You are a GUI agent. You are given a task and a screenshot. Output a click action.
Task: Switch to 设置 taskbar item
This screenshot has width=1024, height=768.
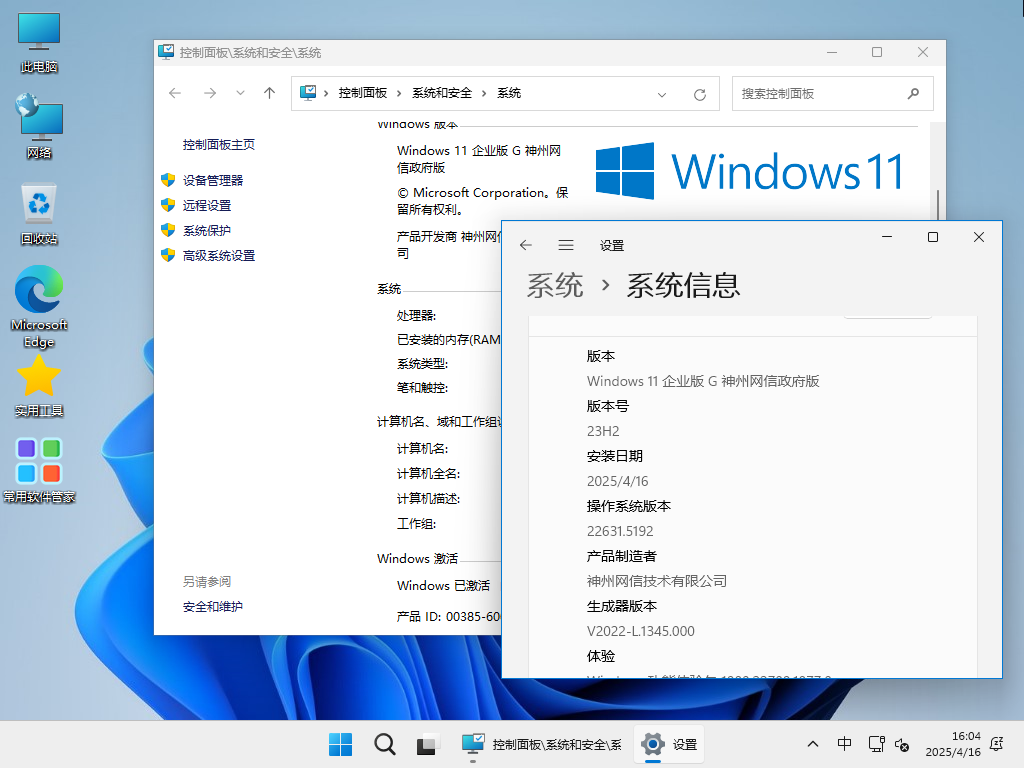point(669,744)
